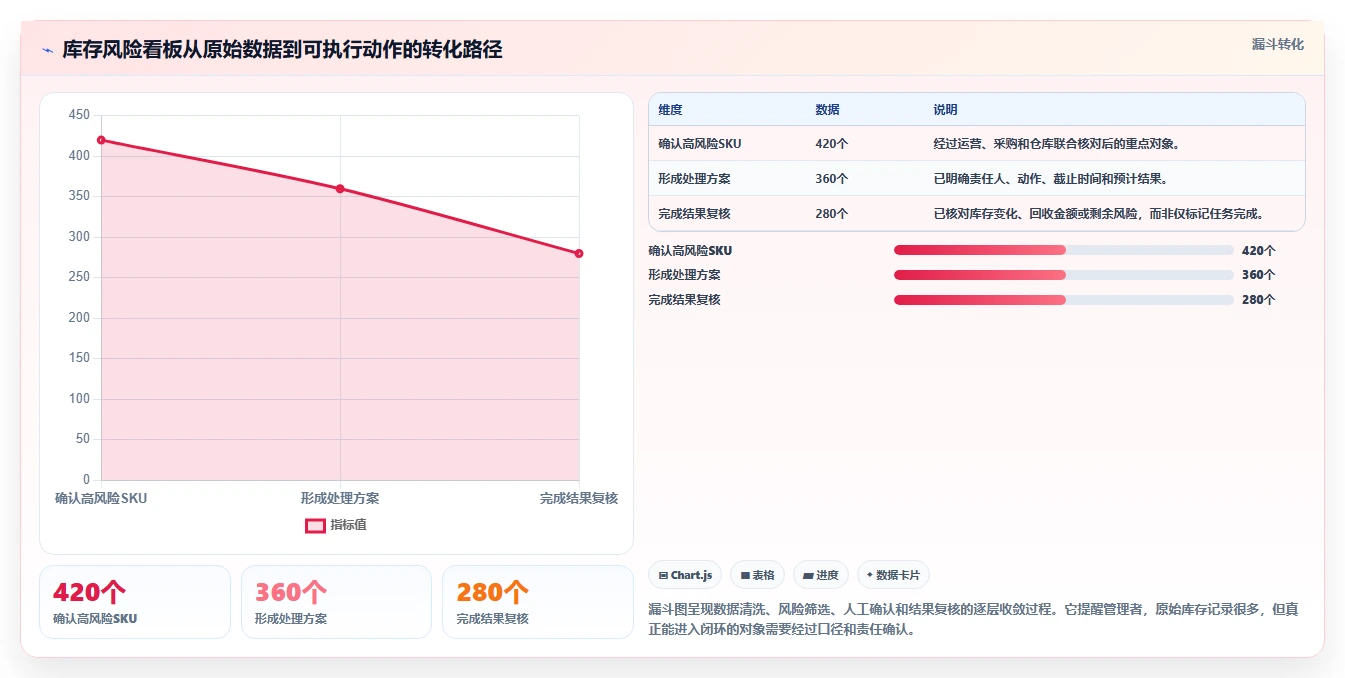Open the 280个 完成结果复核 data card
This screenshot has width=1345, height=678.
coord(538,602)
